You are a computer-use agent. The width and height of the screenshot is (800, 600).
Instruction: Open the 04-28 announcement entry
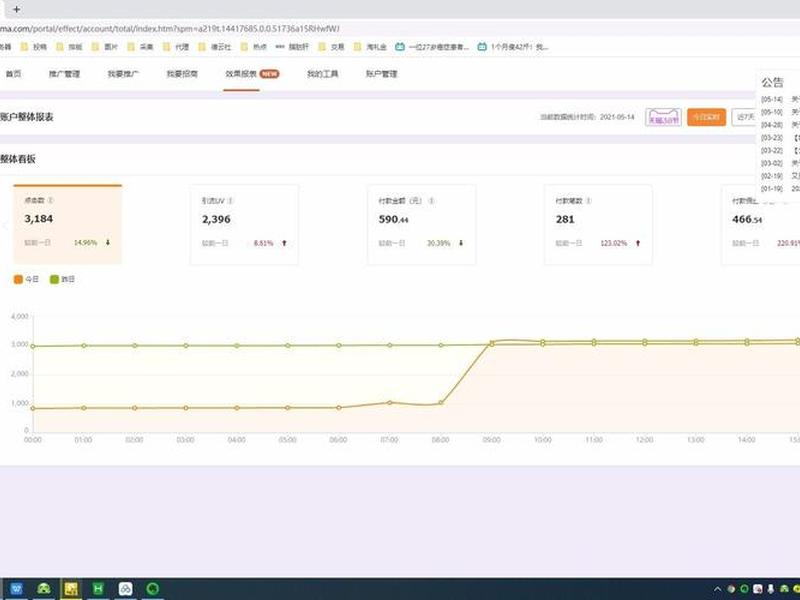780,125
